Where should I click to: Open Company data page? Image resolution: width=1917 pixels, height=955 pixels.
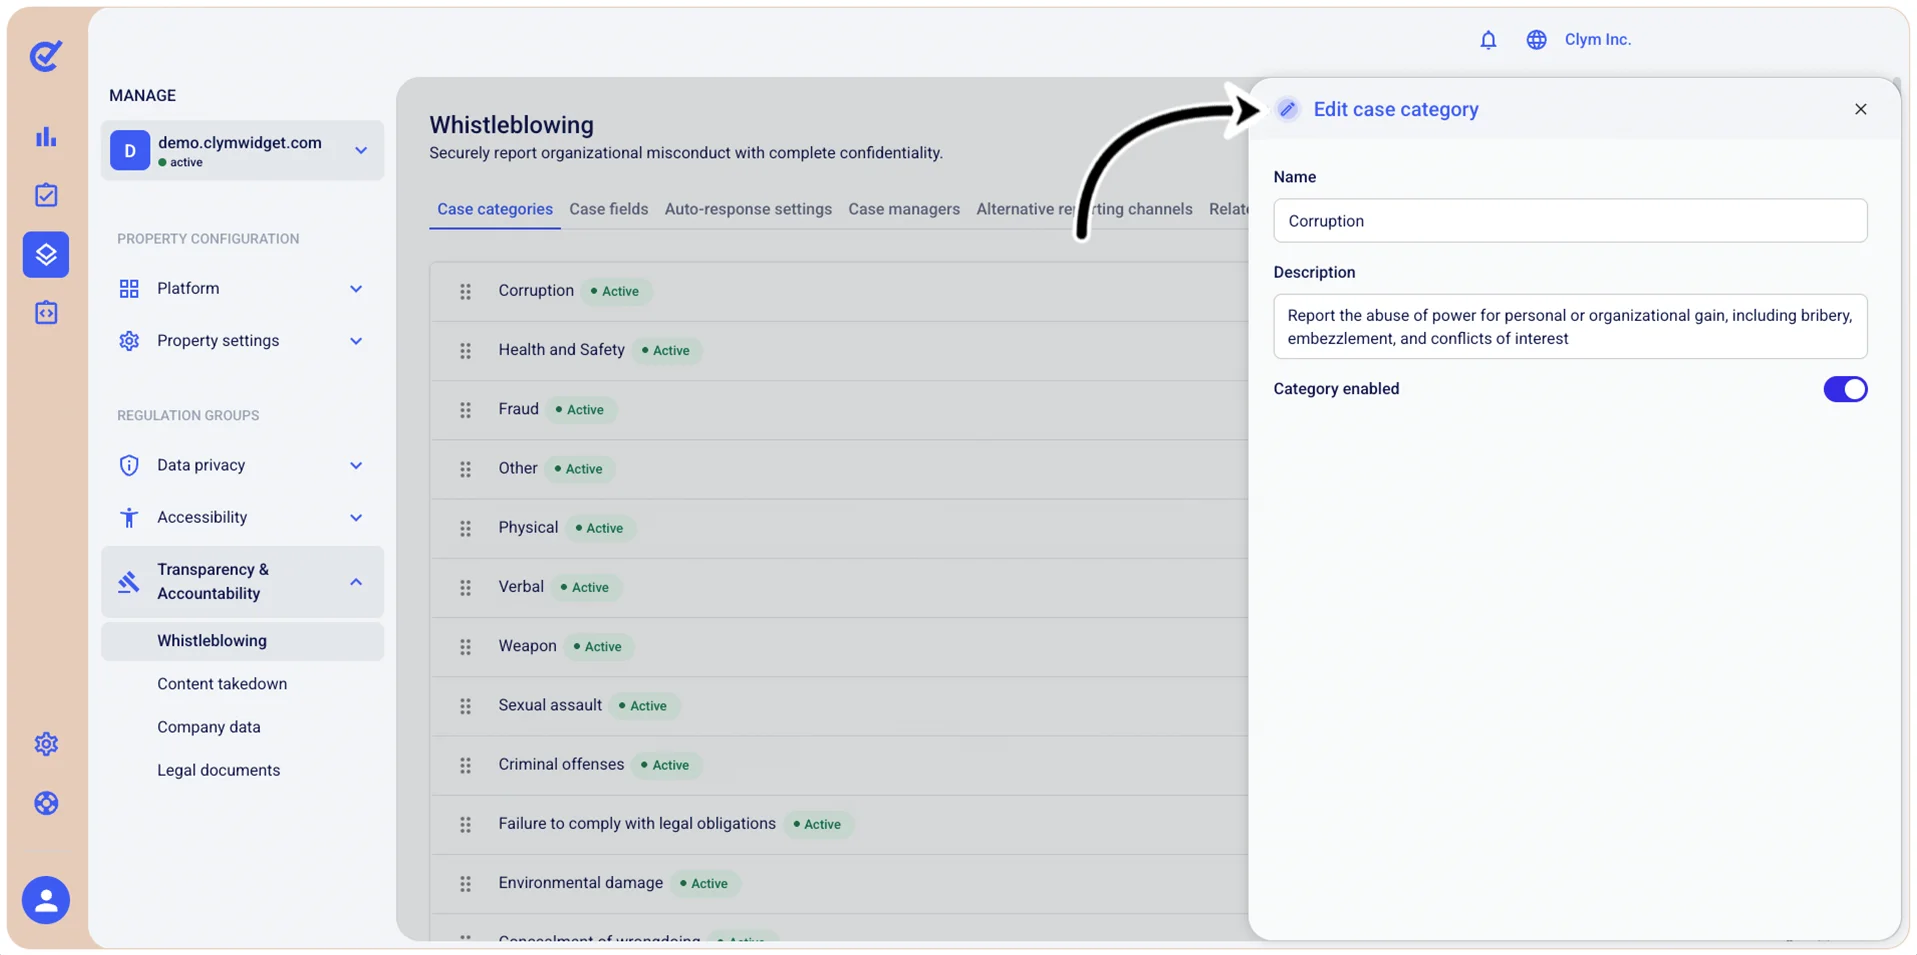click(209, 727)
